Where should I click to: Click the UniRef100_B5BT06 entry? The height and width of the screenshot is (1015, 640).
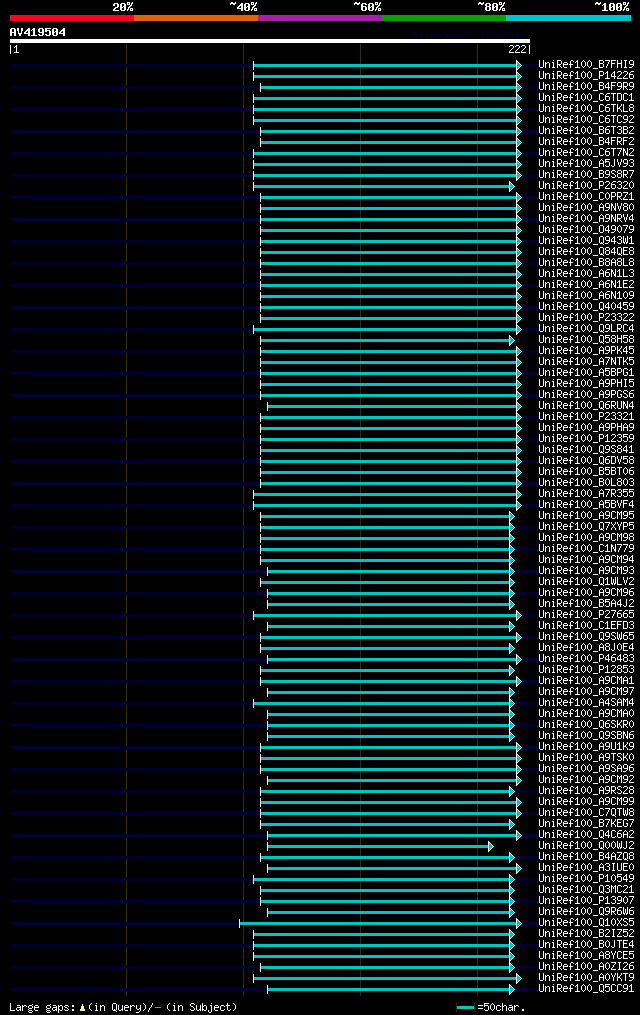(586, 472)
